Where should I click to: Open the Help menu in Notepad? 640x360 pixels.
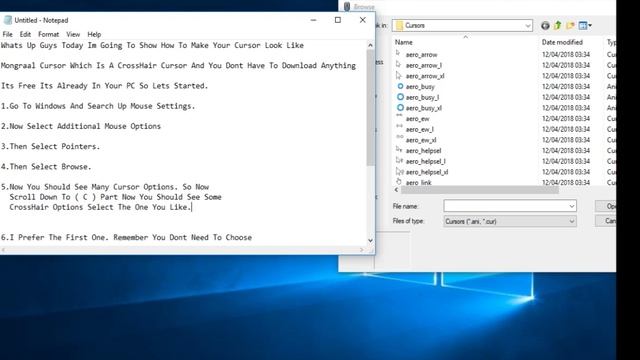tap(94, 34)
